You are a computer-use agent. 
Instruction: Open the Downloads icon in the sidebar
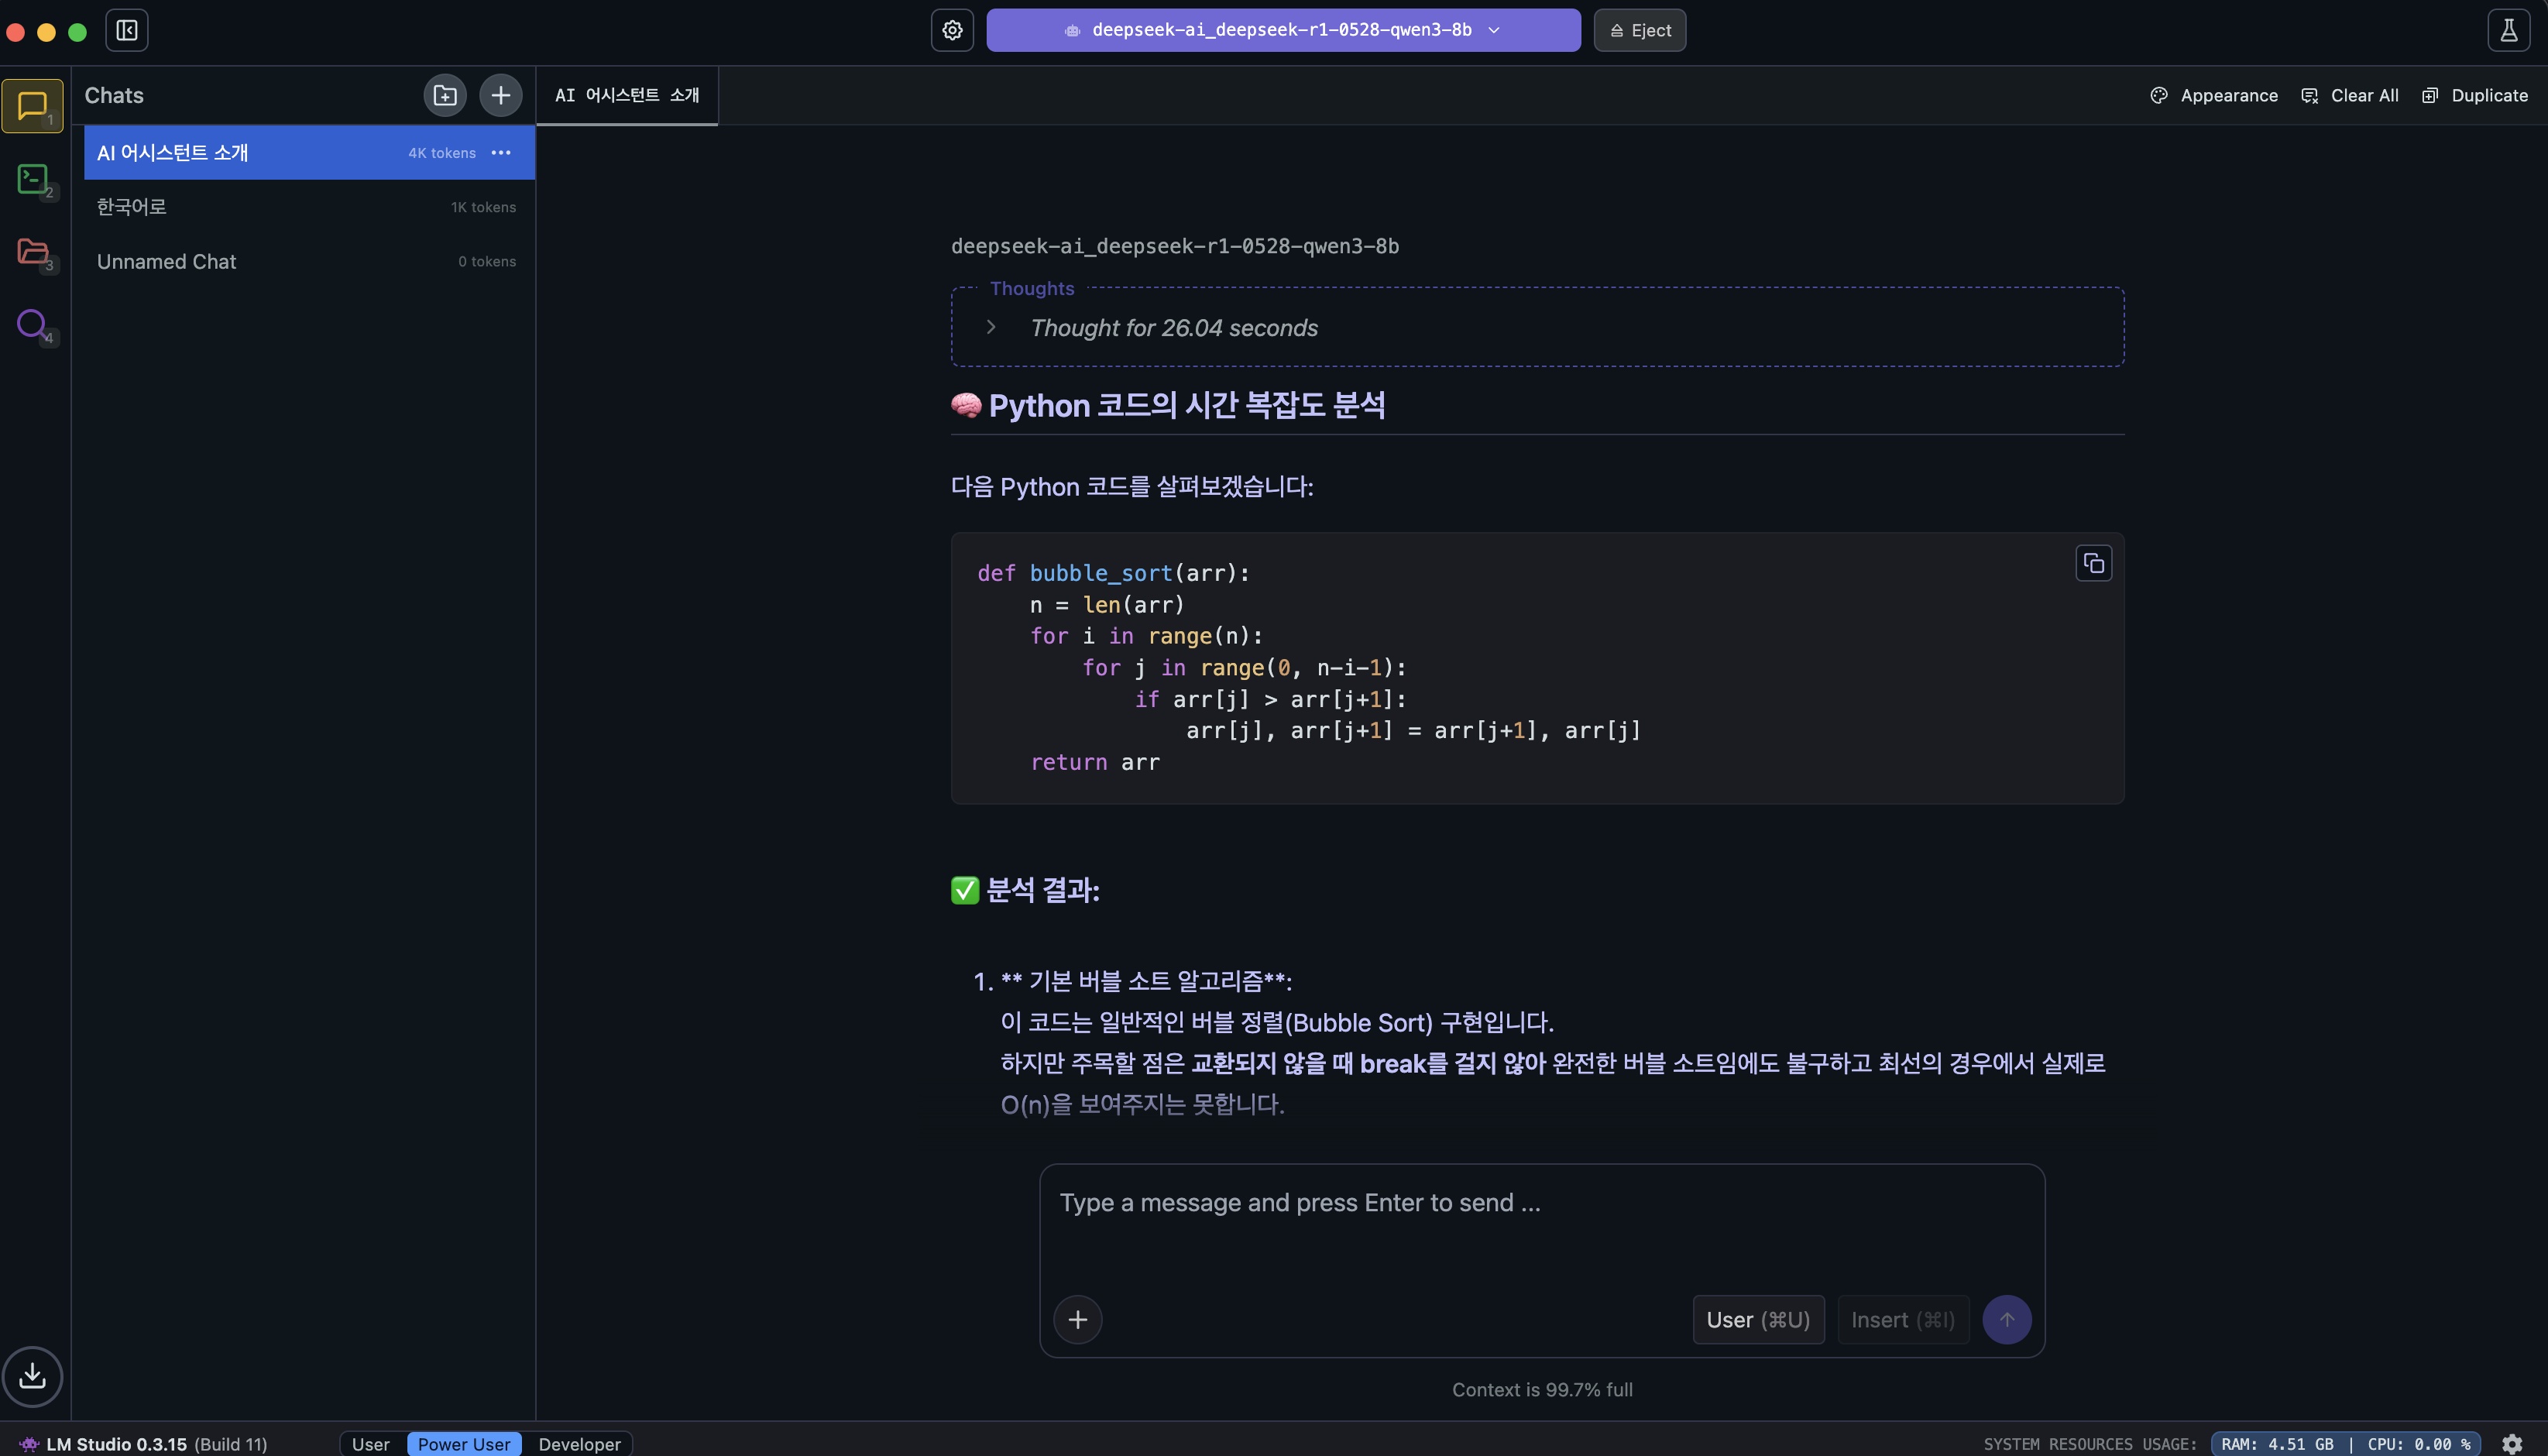(x=33, y=1376)
